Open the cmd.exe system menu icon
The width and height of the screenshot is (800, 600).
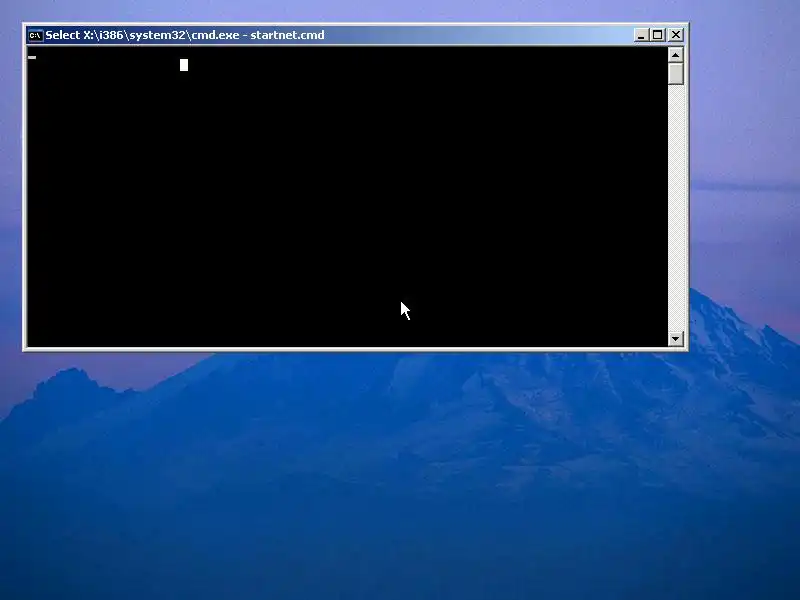pyautogui.click(x=35, y=35)
